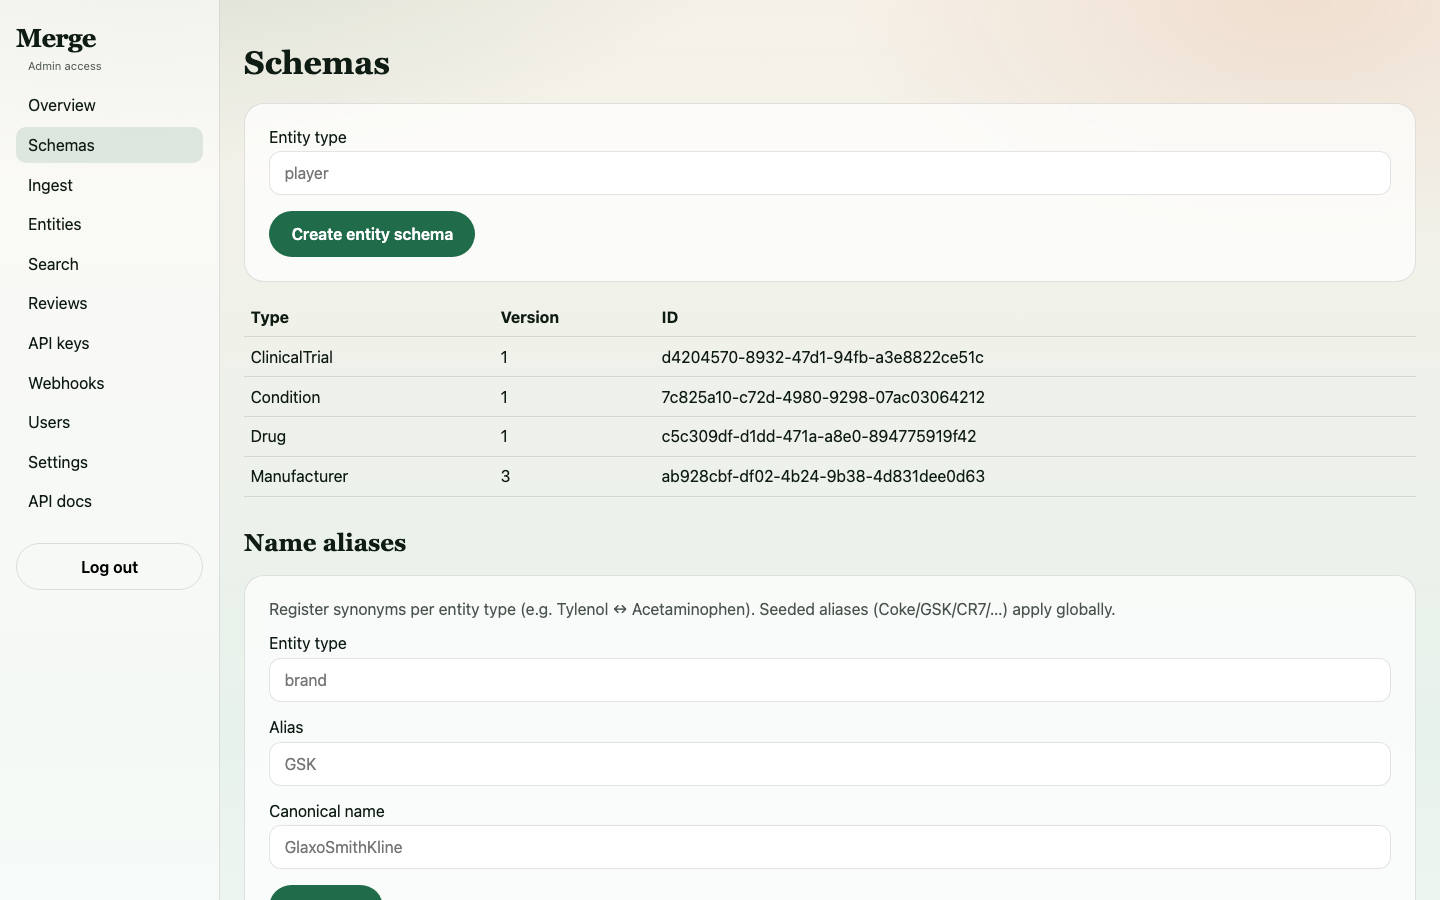Open Webhooks in sidebar

[109, 383]
